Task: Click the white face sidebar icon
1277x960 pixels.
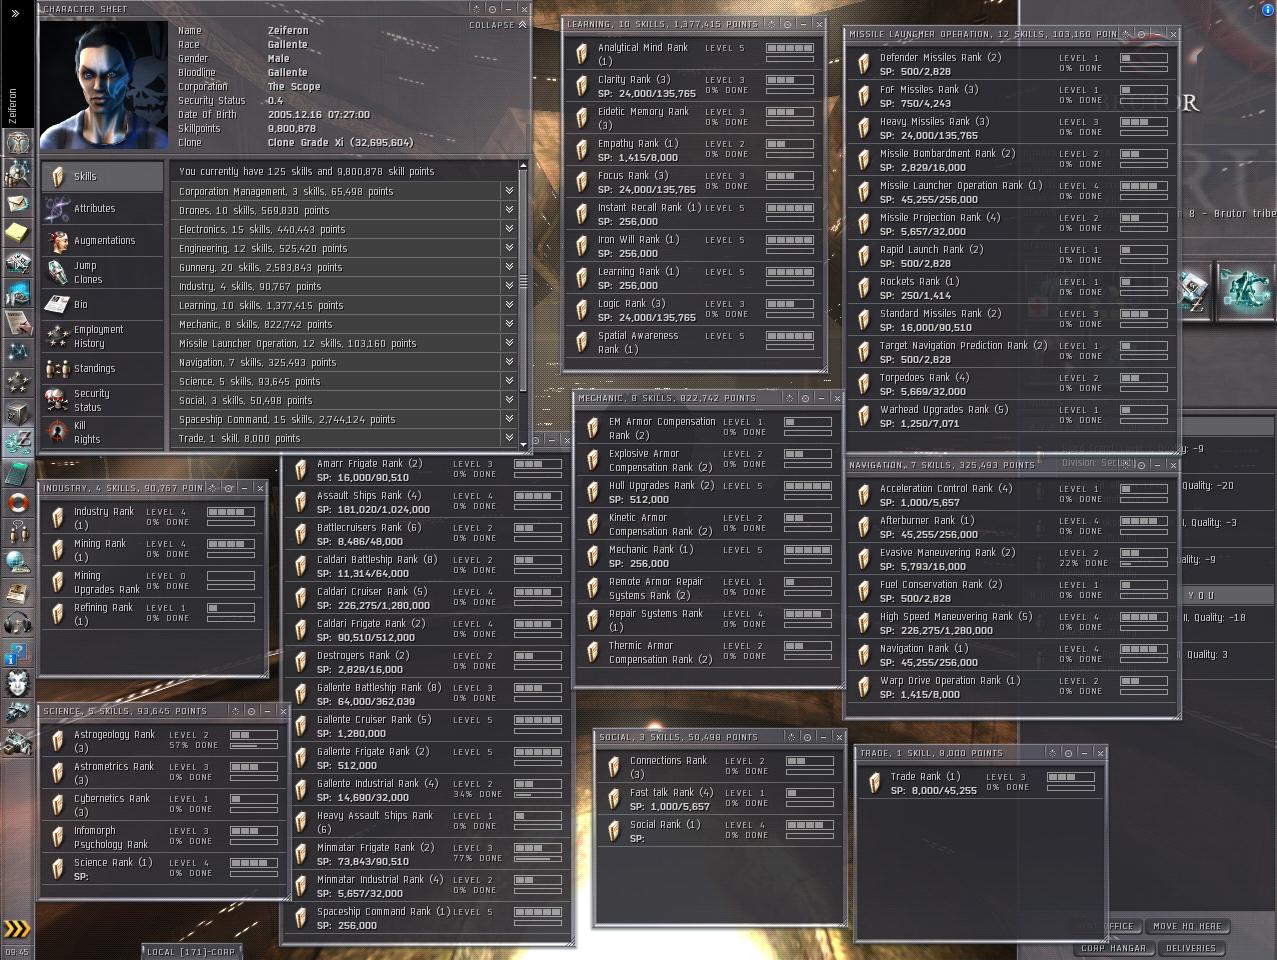Action: (x=17, y=684)
